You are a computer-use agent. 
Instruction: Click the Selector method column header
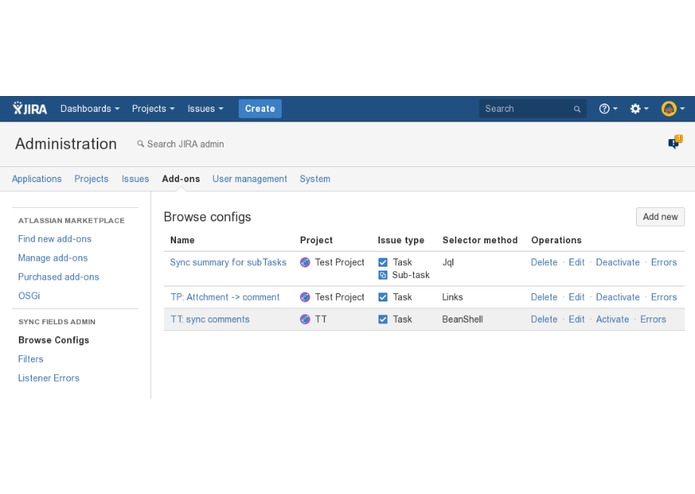[x=480, y=240]
